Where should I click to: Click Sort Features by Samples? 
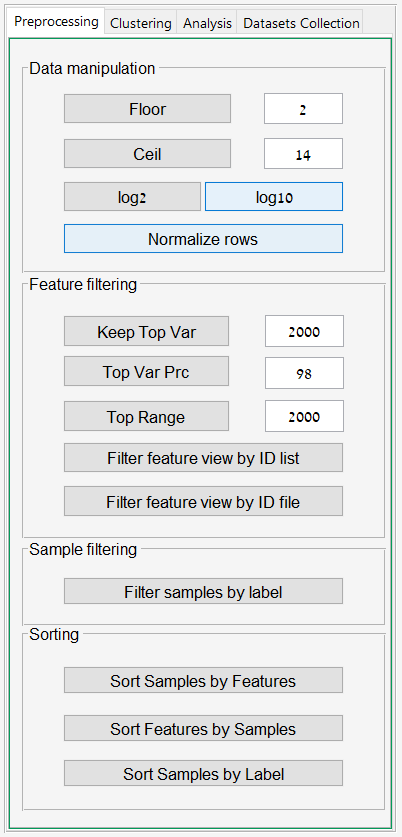pyautogui.click(x=203, y=728)
